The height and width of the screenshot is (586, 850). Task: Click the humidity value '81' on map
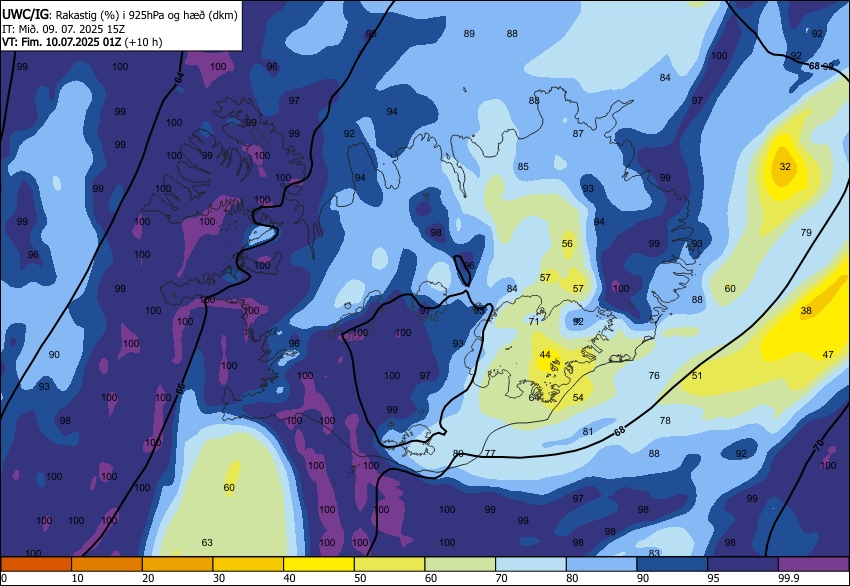(588, 432)
